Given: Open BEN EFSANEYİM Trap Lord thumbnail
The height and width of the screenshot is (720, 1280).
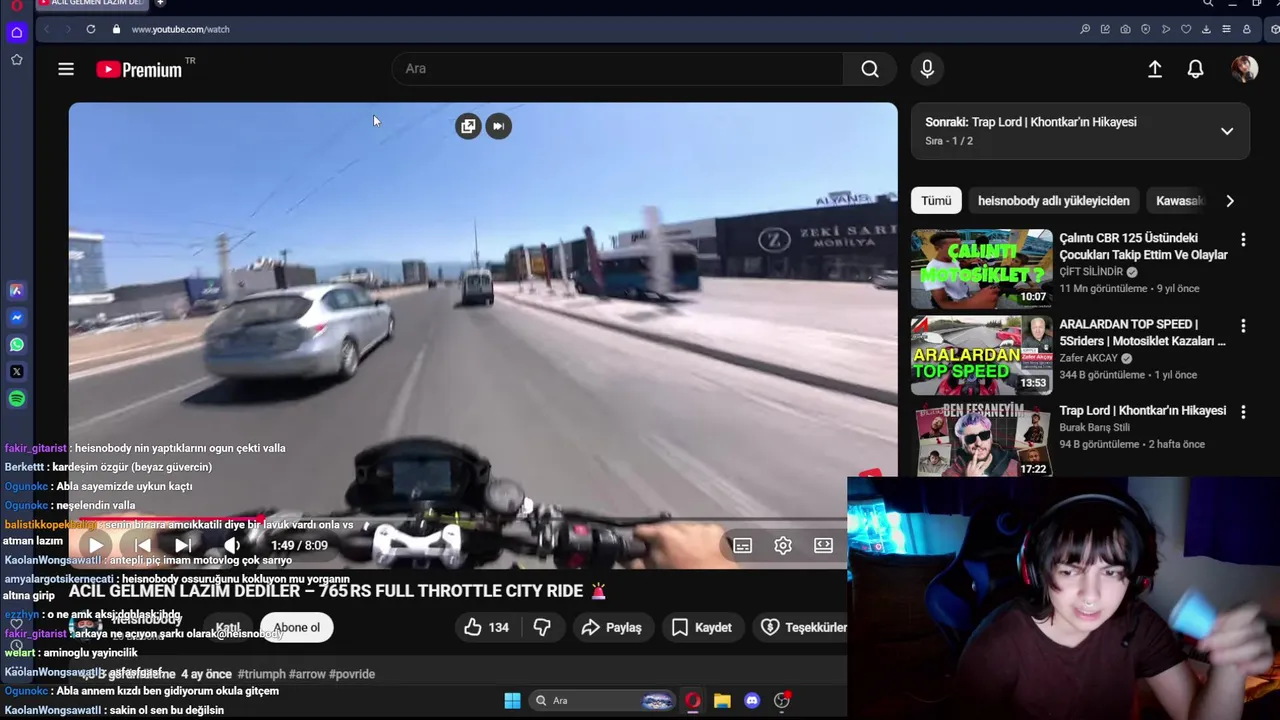Looking at the screenshot, I should [x=981, y=439].
